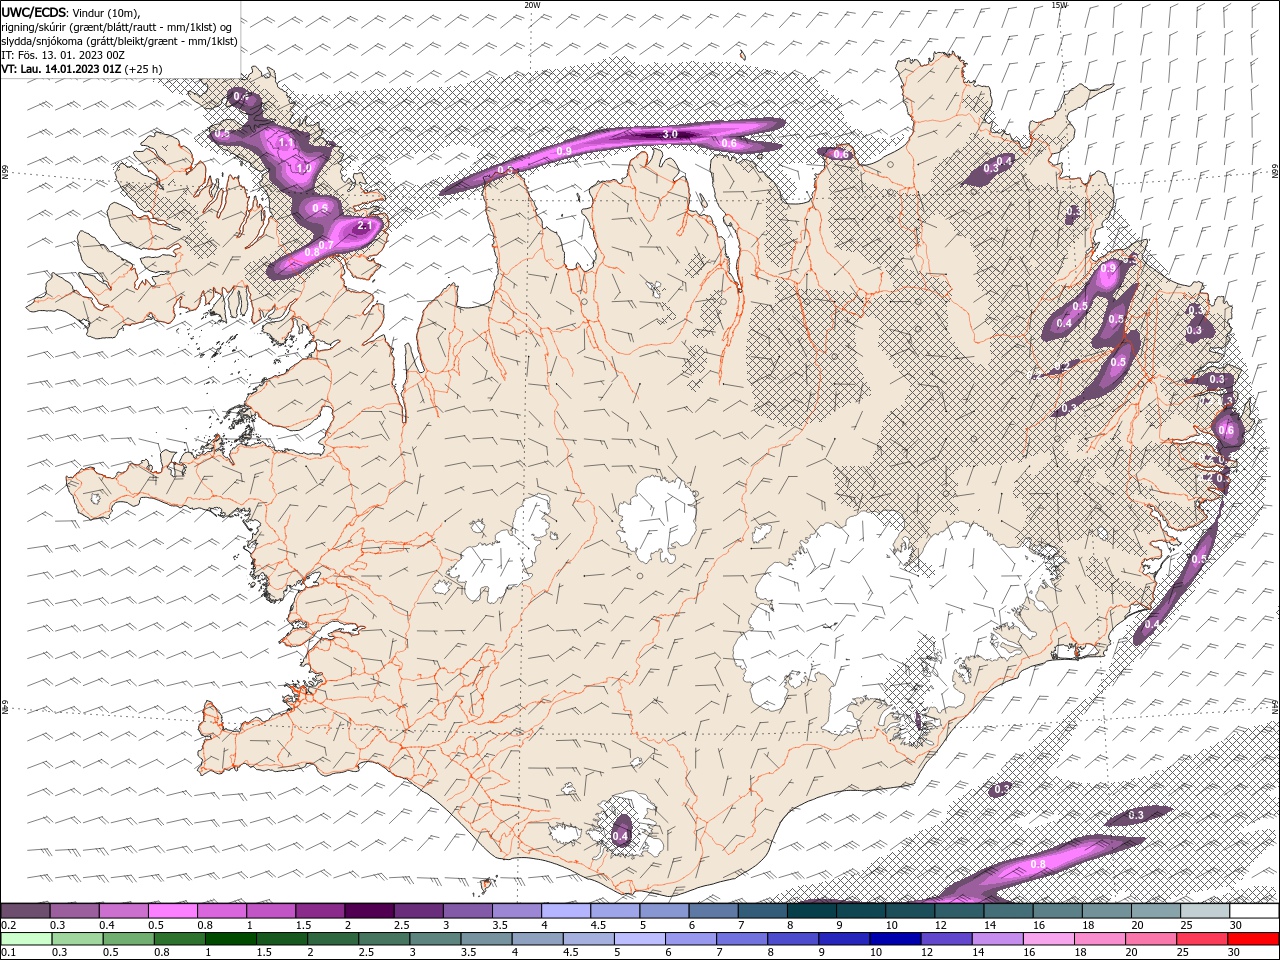Pick the darkest blue 10 swatch in lower legend
This screenshot has width=1280, height=960.
(895, 939)
